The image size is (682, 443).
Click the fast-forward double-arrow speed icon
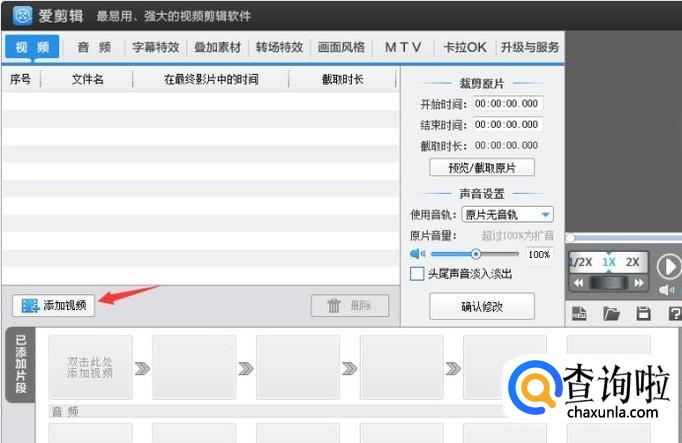639,283
